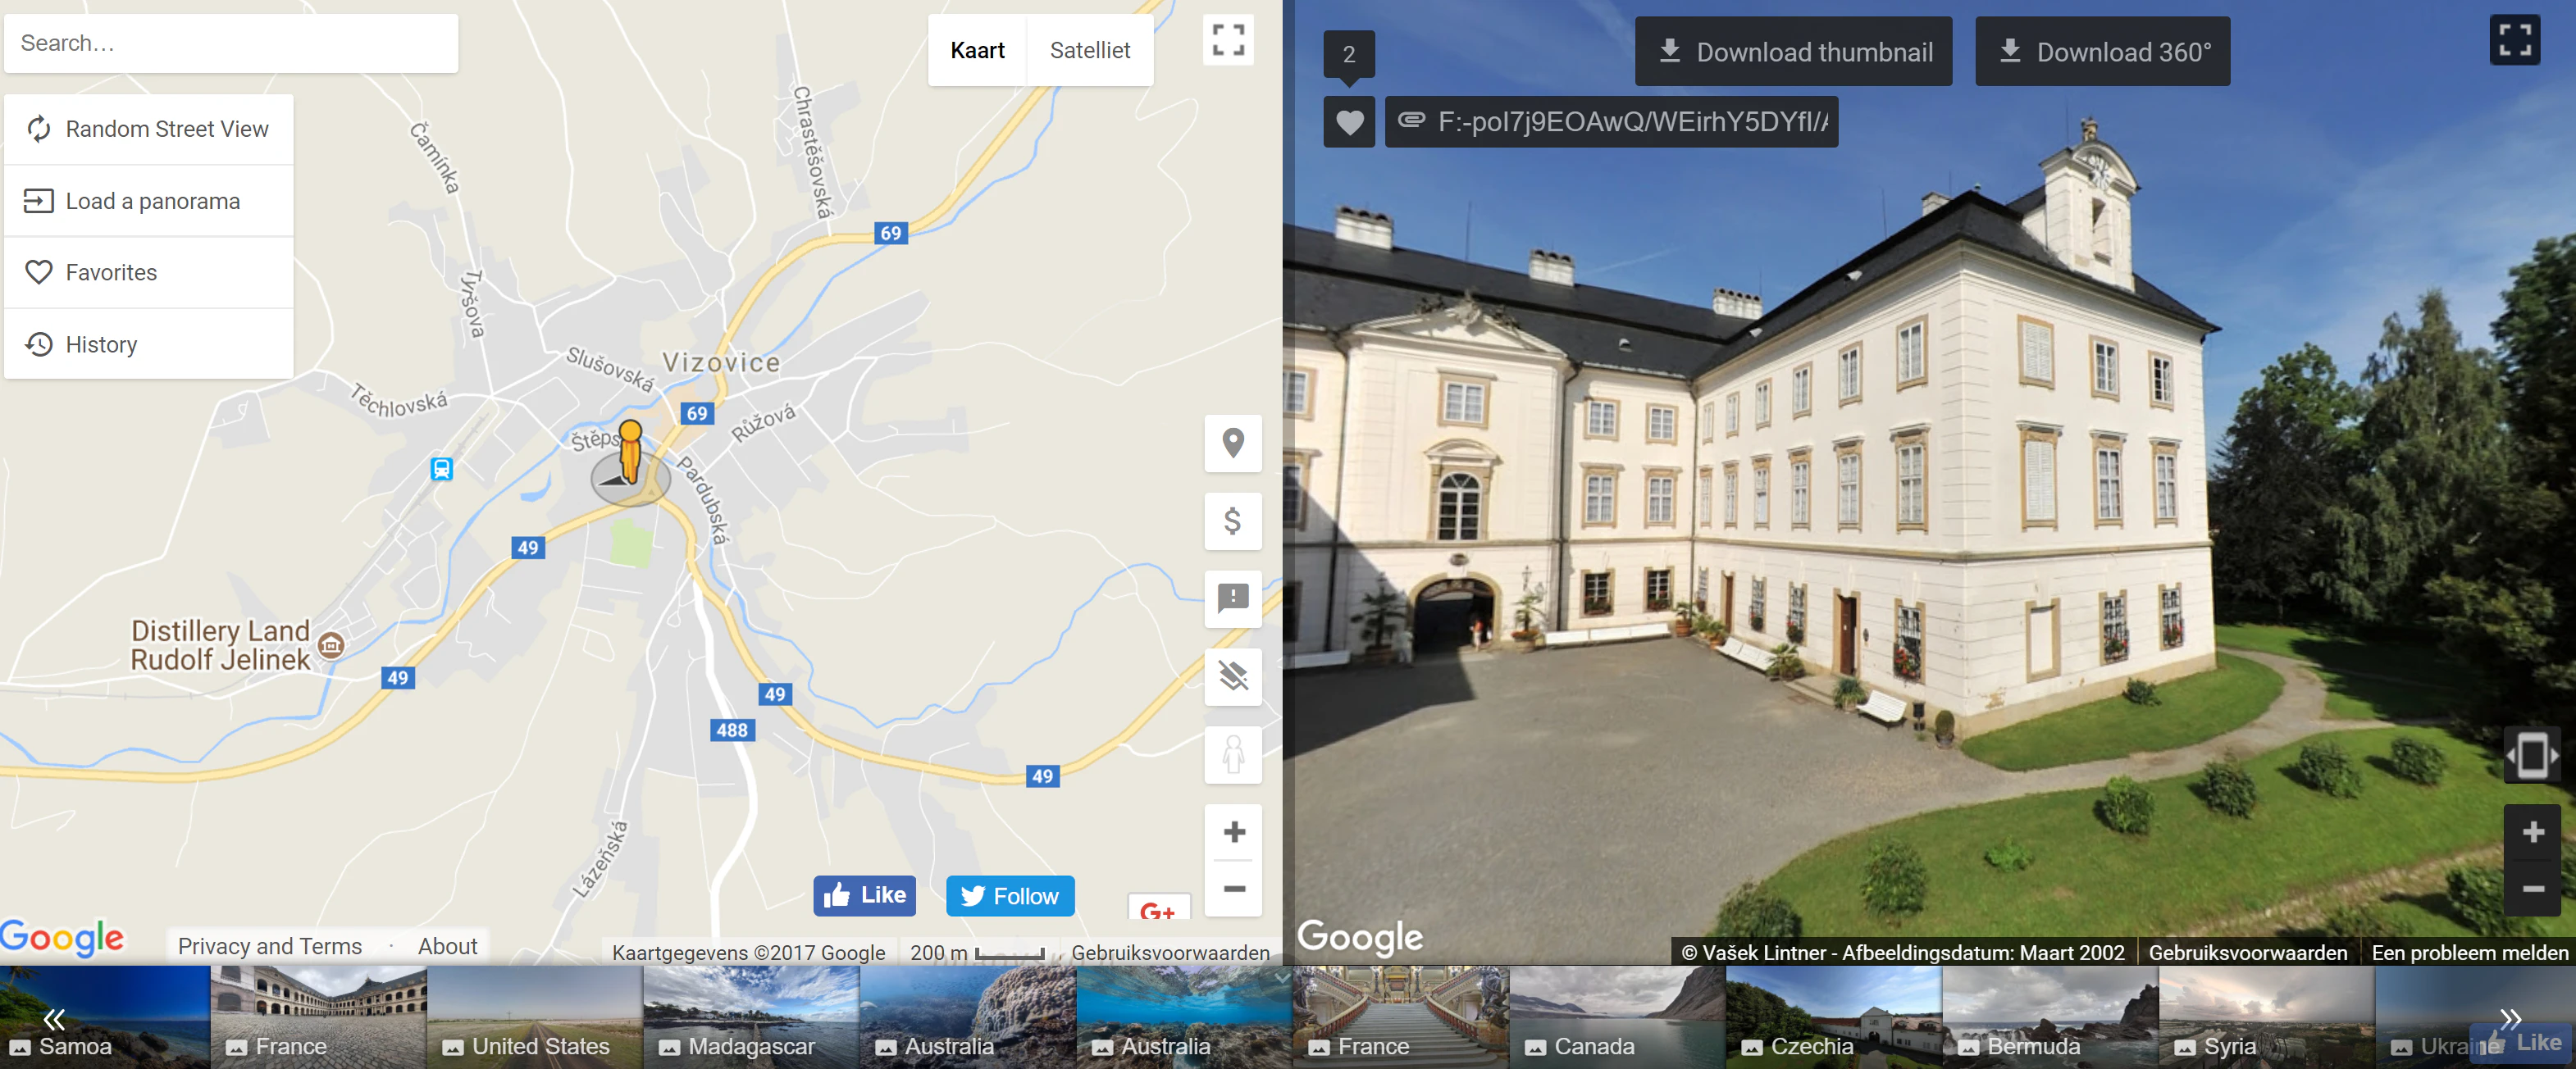
Task: Click Download 360° button
Action: 2102,51
